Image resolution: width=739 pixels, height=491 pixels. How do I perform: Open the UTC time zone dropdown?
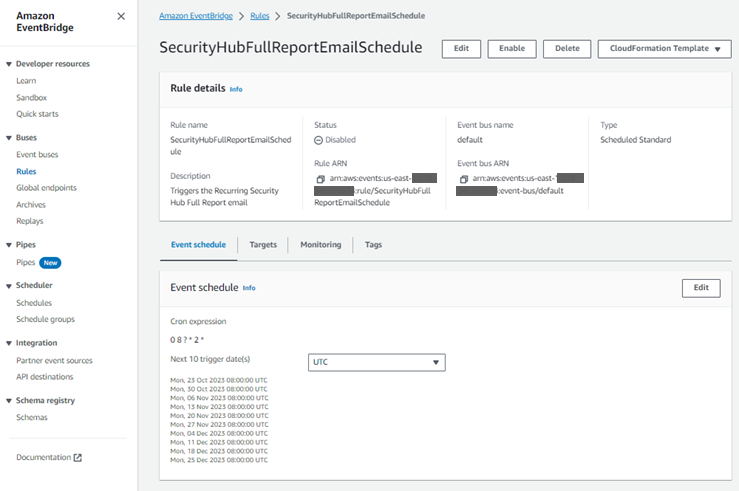click(377, 362)
